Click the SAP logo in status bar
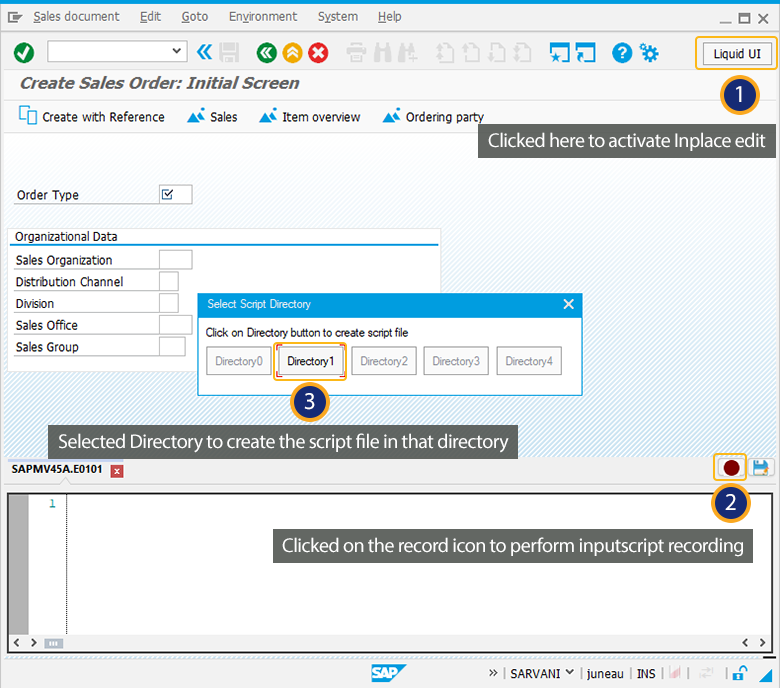This screenshot has height=688, width=780. coord(389,674)
